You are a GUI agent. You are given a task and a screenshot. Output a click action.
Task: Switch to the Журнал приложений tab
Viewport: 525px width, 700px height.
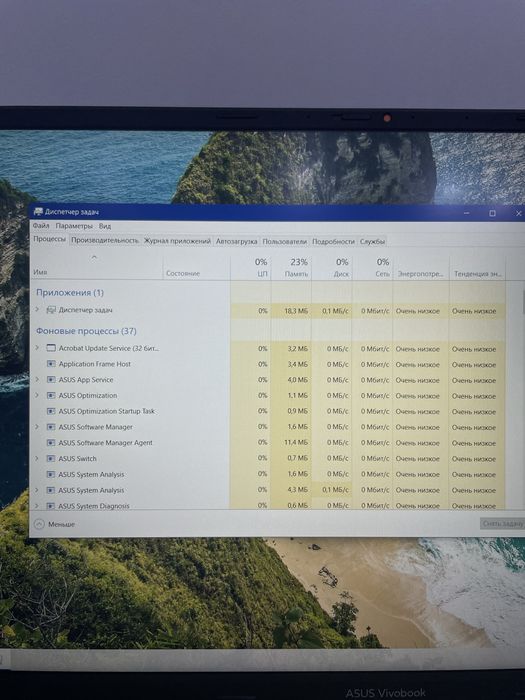tap(177, 241)
